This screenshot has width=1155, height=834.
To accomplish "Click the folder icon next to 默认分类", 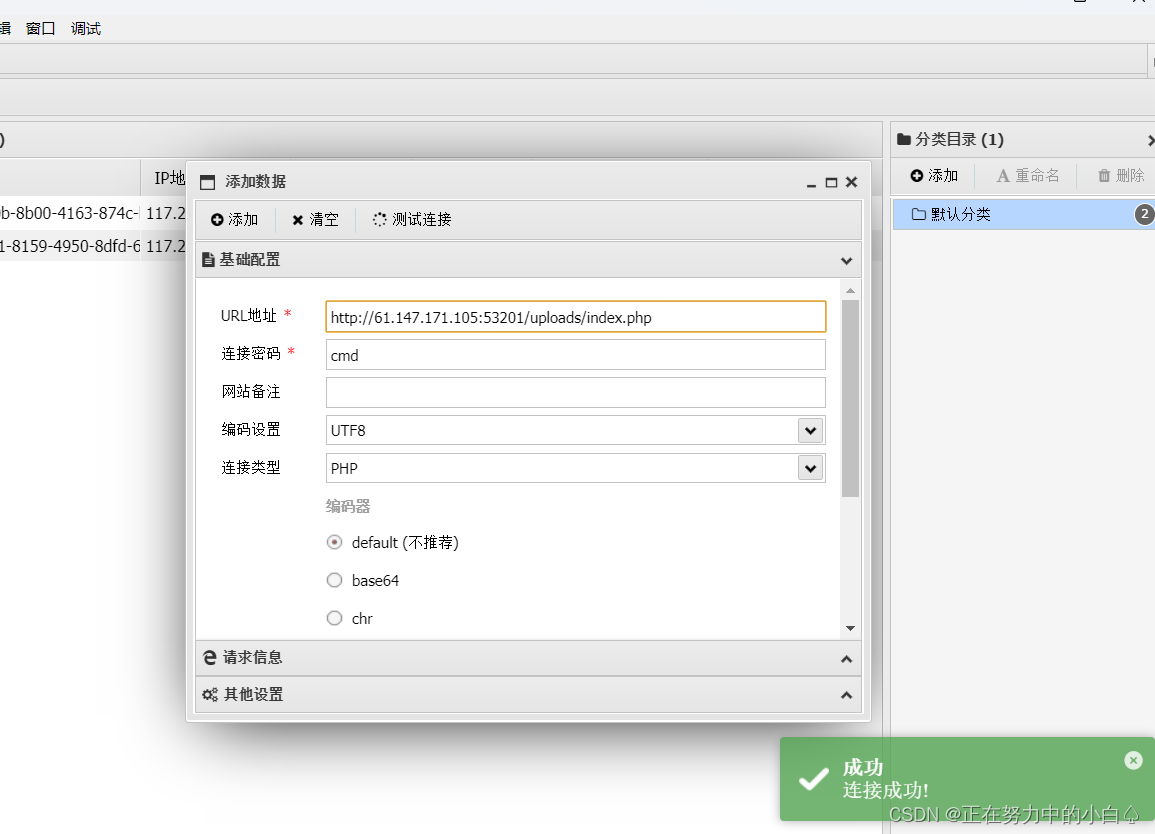I will click(920, 213).
